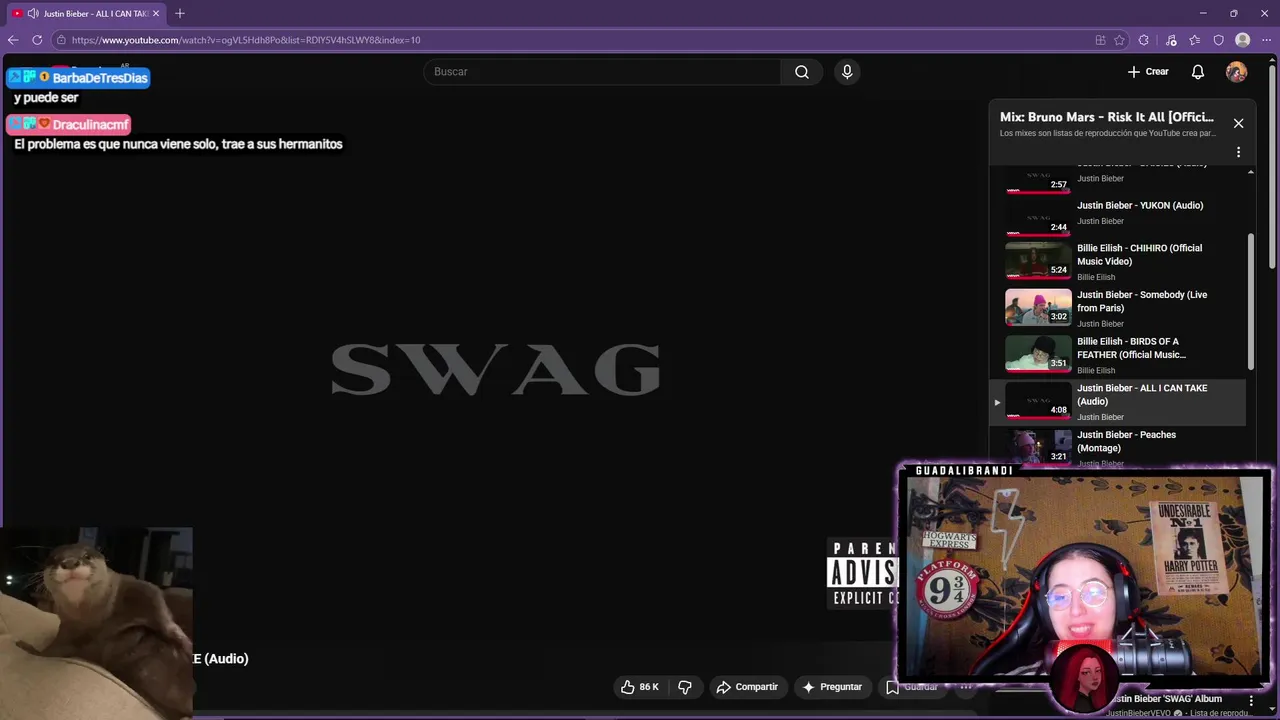Click the playlist scroll-up arrow
Viewport: 1280px width, 720px height.
point(1250,173)
